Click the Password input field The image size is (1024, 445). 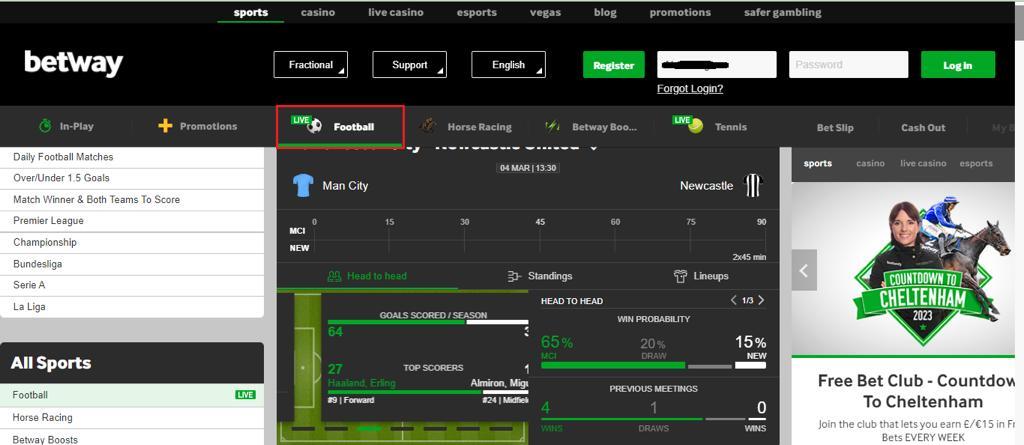click(848, 65)
